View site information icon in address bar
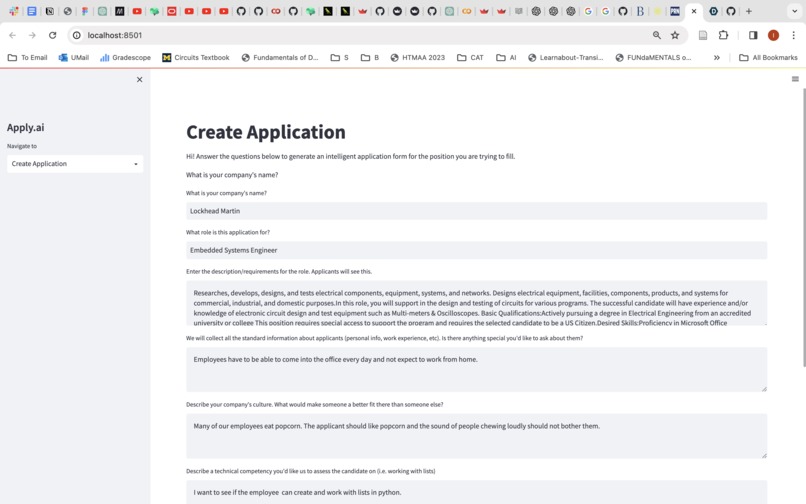Screen dimensions: 806x504 coord(77,35)
